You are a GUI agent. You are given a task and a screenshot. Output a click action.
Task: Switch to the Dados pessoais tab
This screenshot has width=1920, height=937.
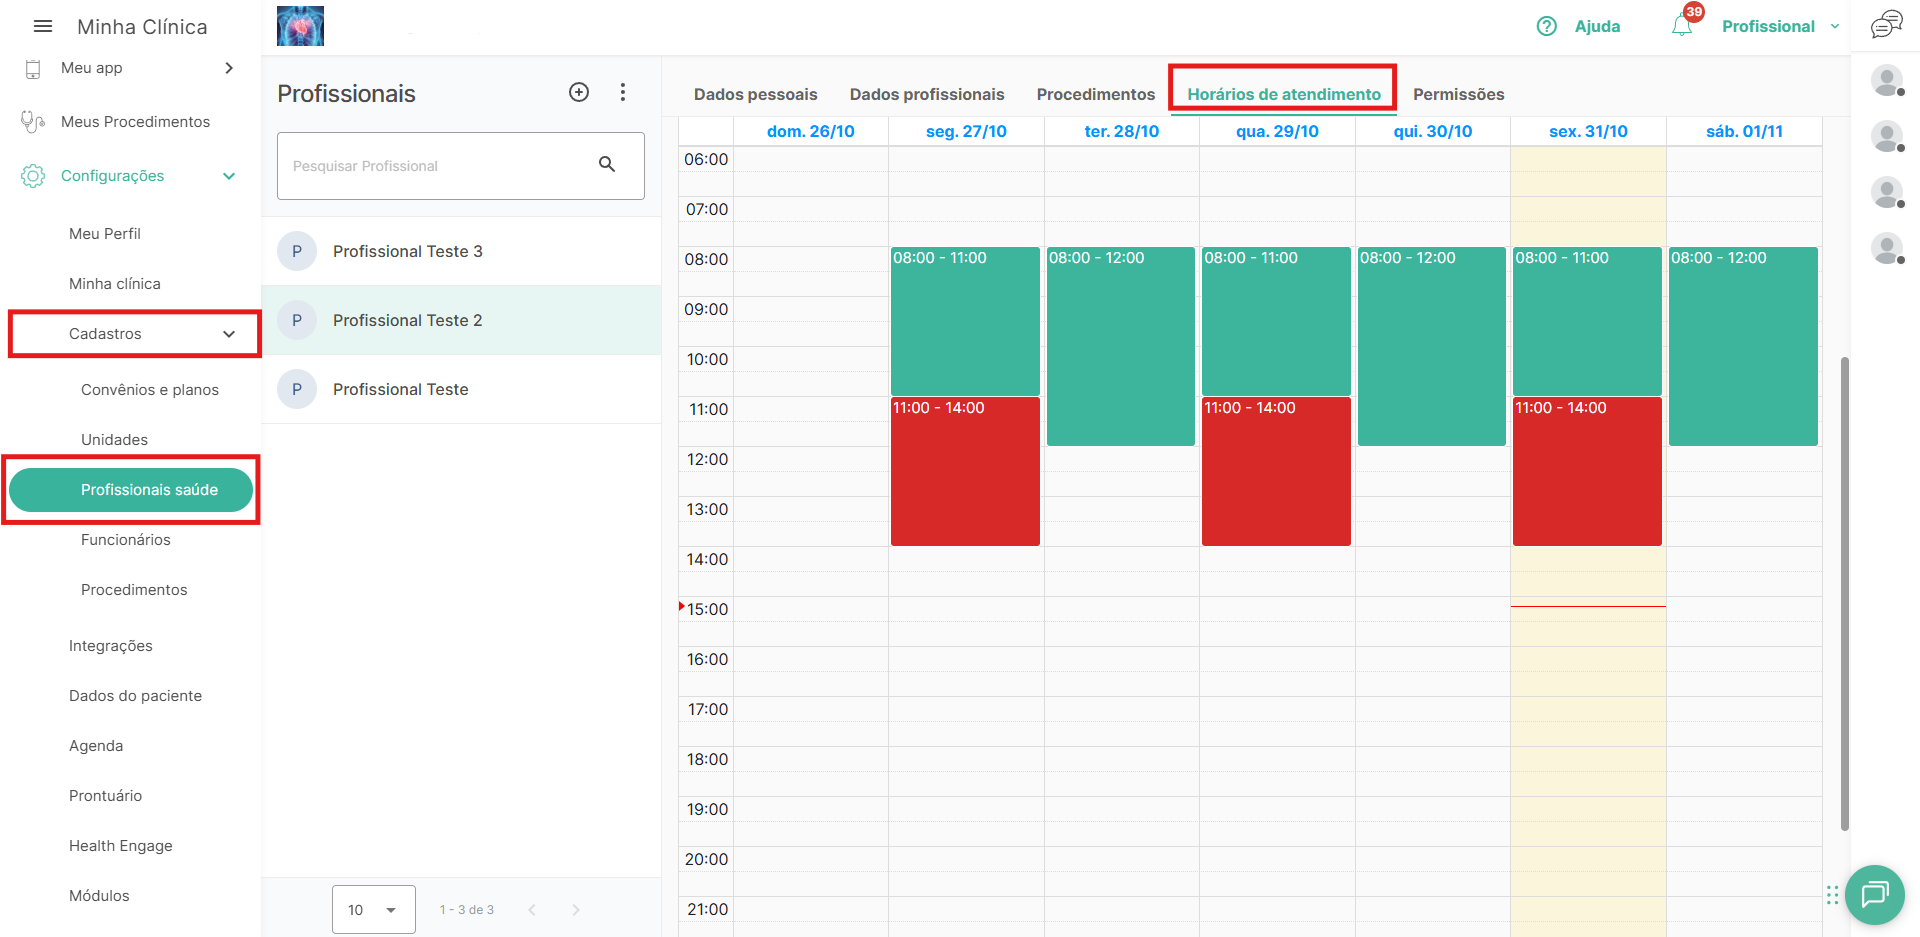tap(755, 94)
